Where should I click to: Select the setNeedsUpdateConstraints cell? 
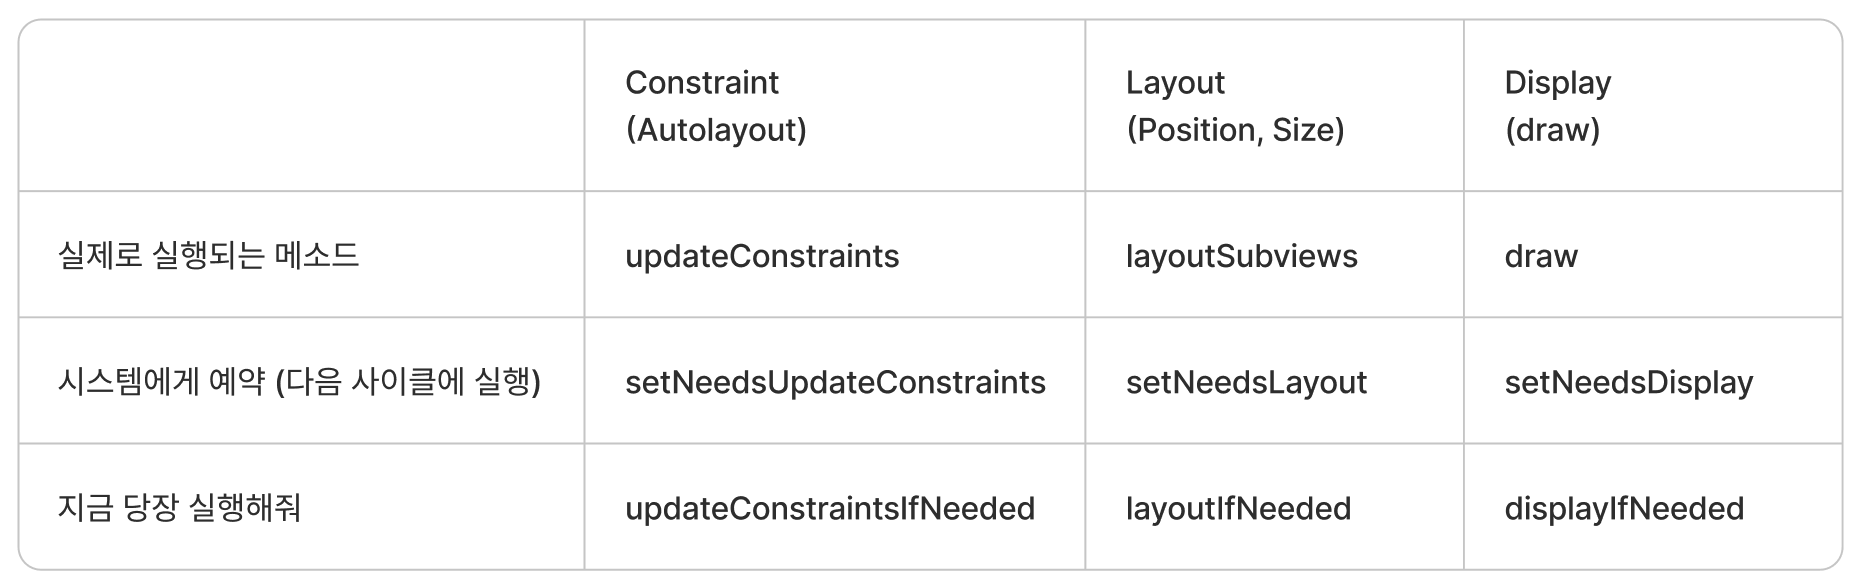[x=835, y=382]
